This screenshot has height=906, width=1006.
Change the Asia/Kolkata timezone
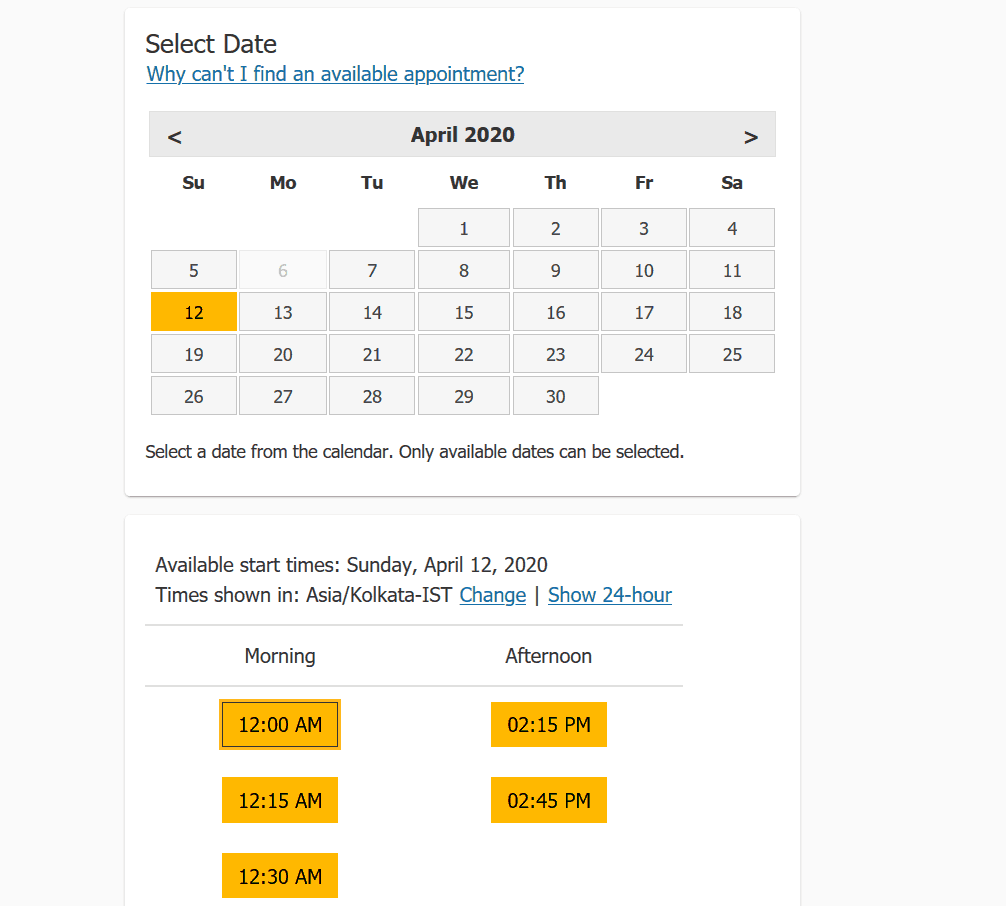492,595
